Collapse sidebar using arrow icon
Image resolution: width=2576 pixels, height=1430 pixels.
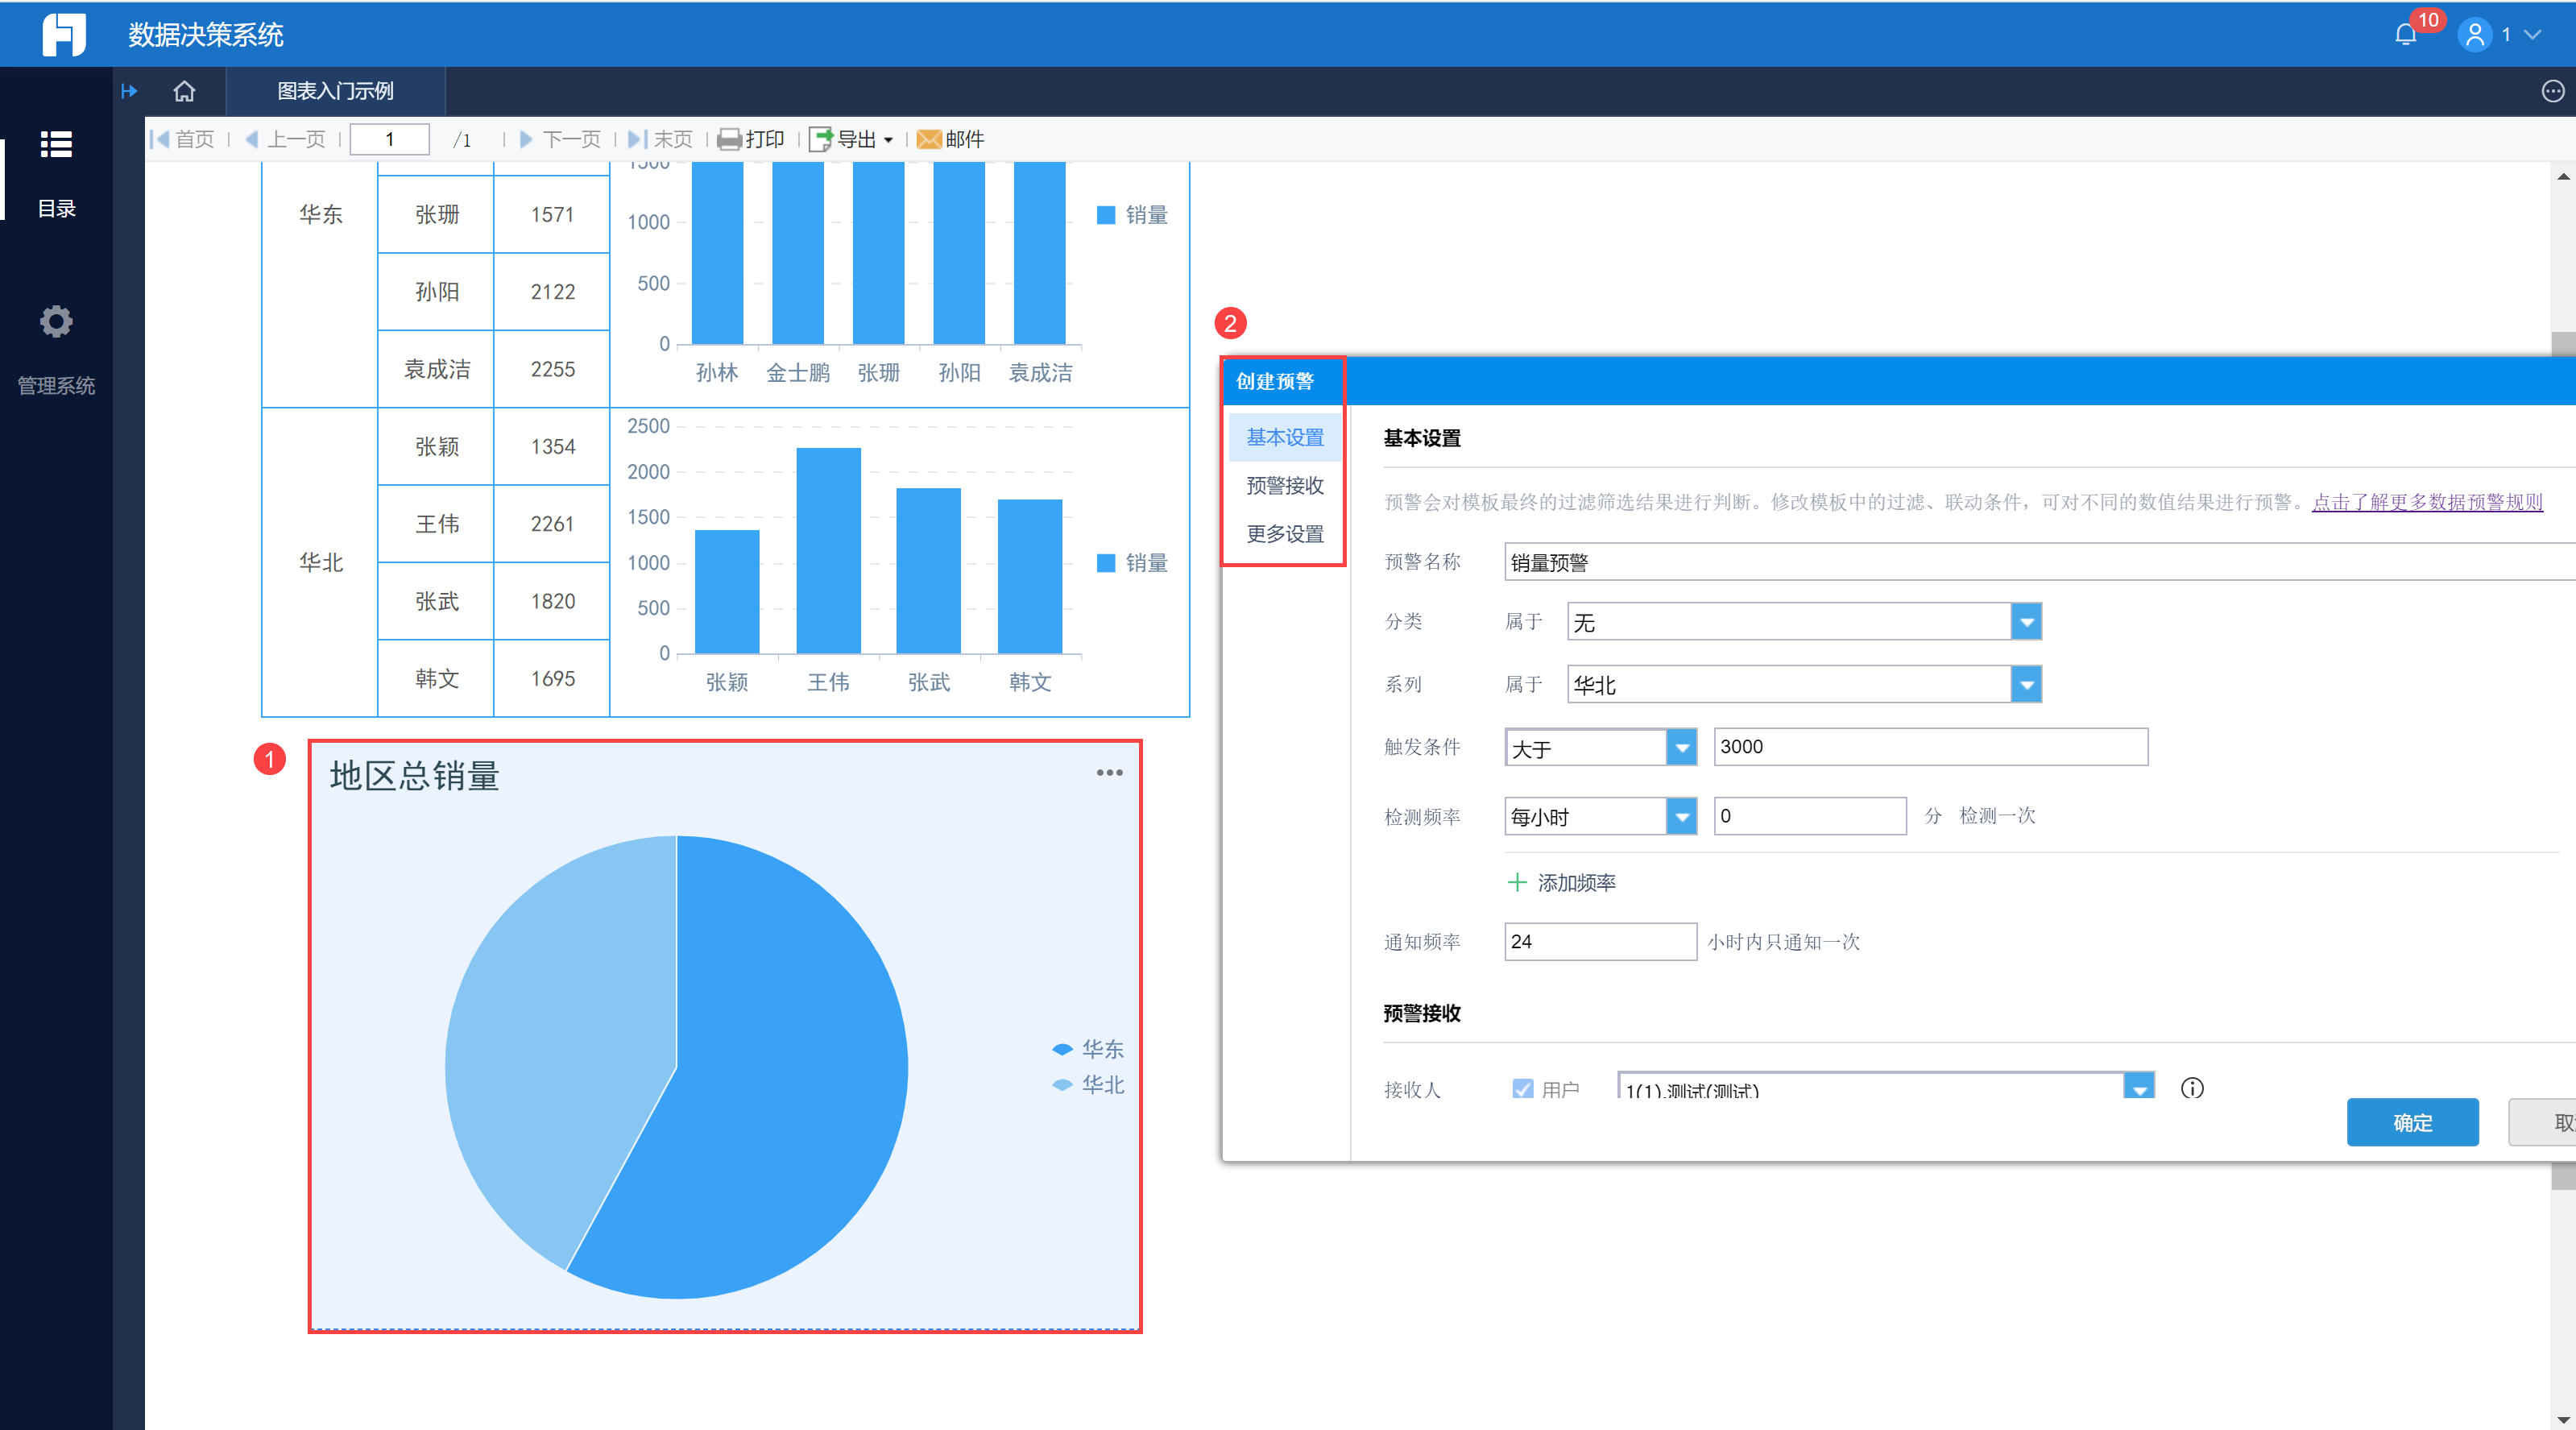129,91
